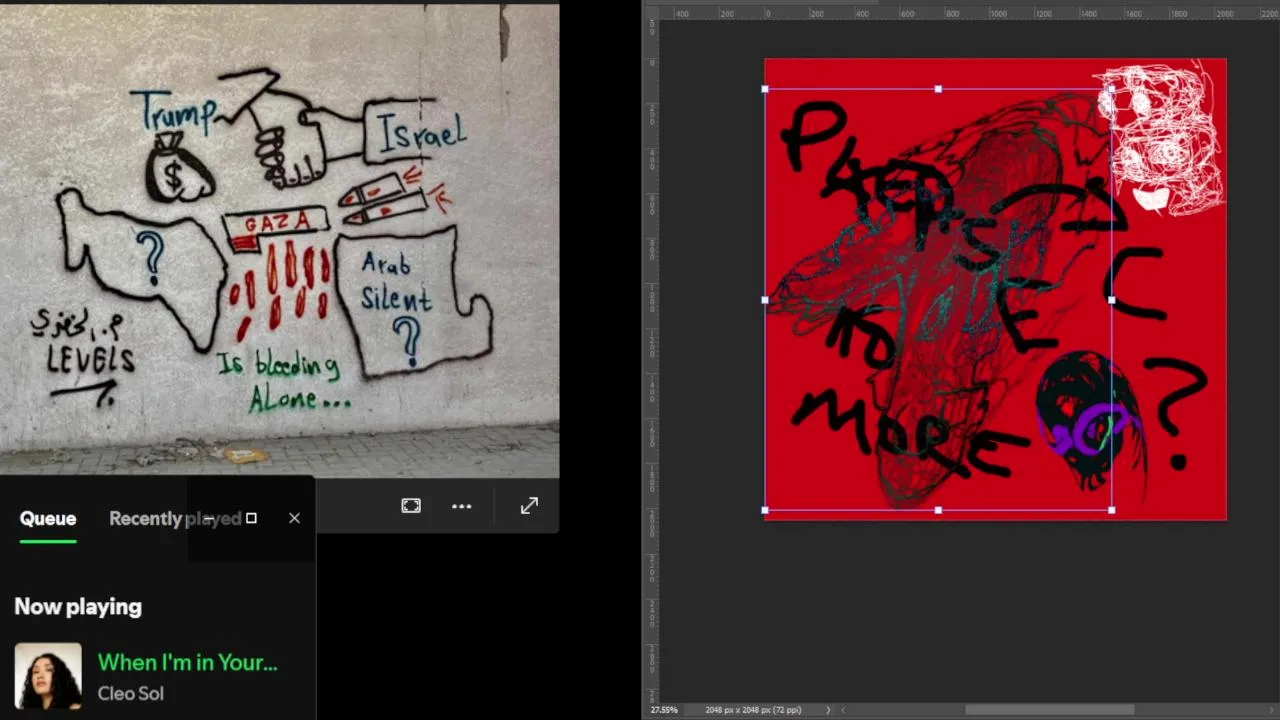Switch to the Queue tab in Spotify
1280x720 pixels.
(x=48, y=518)
